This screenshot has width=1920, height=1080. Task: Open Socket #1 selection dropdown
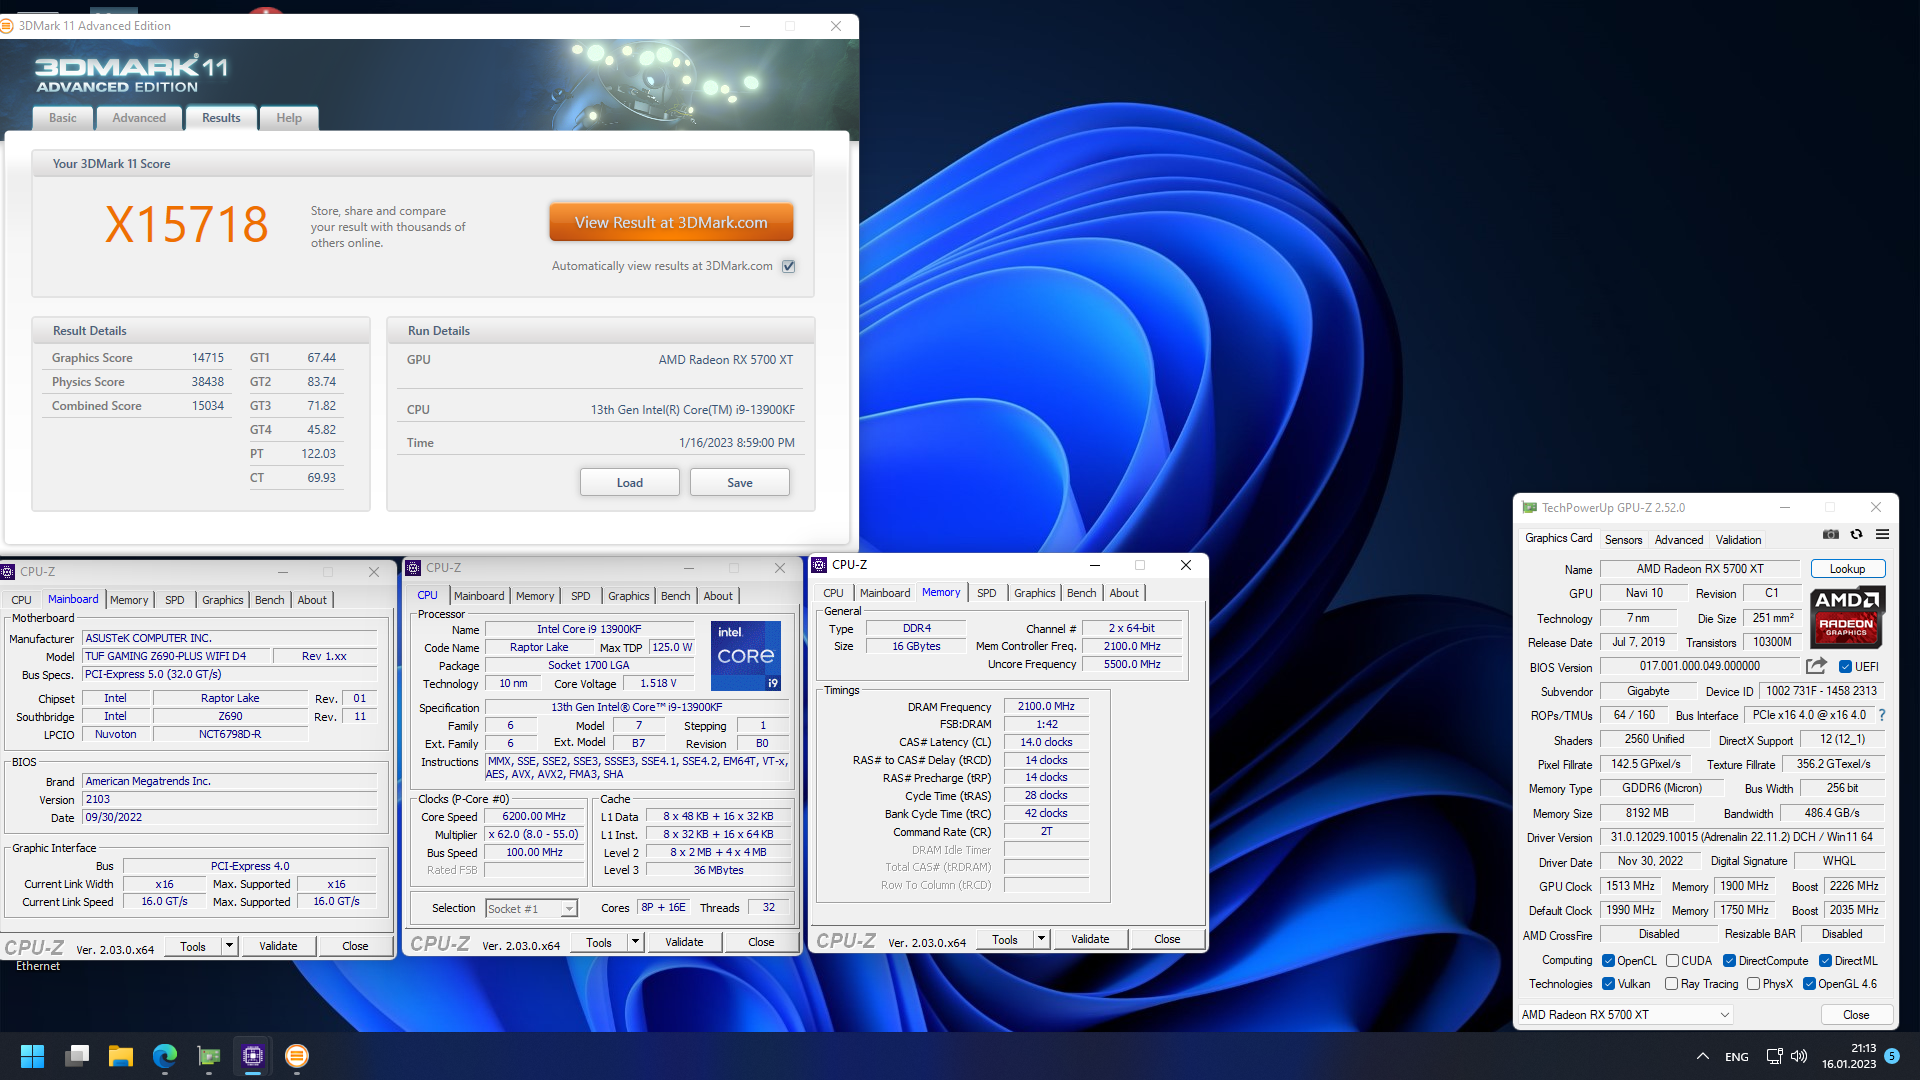point(531,909)
